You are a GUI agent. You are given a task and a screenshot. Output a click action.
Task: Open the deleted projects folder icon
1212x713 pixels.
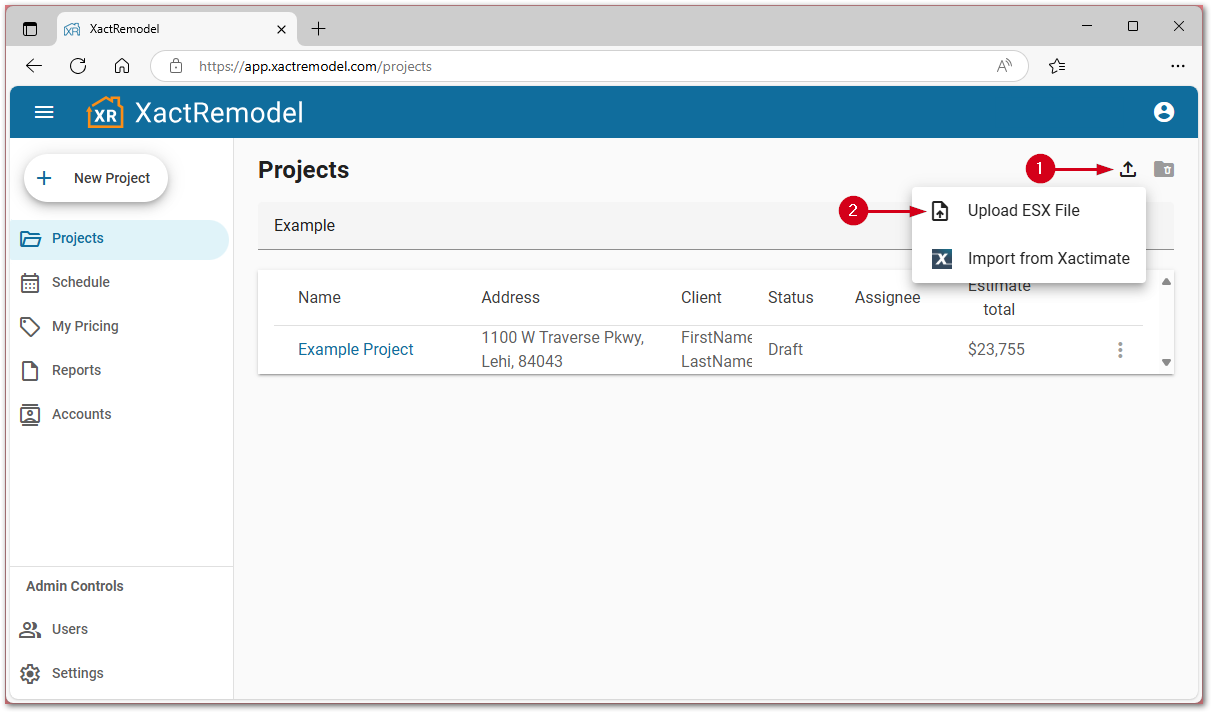click(1164, 169)
